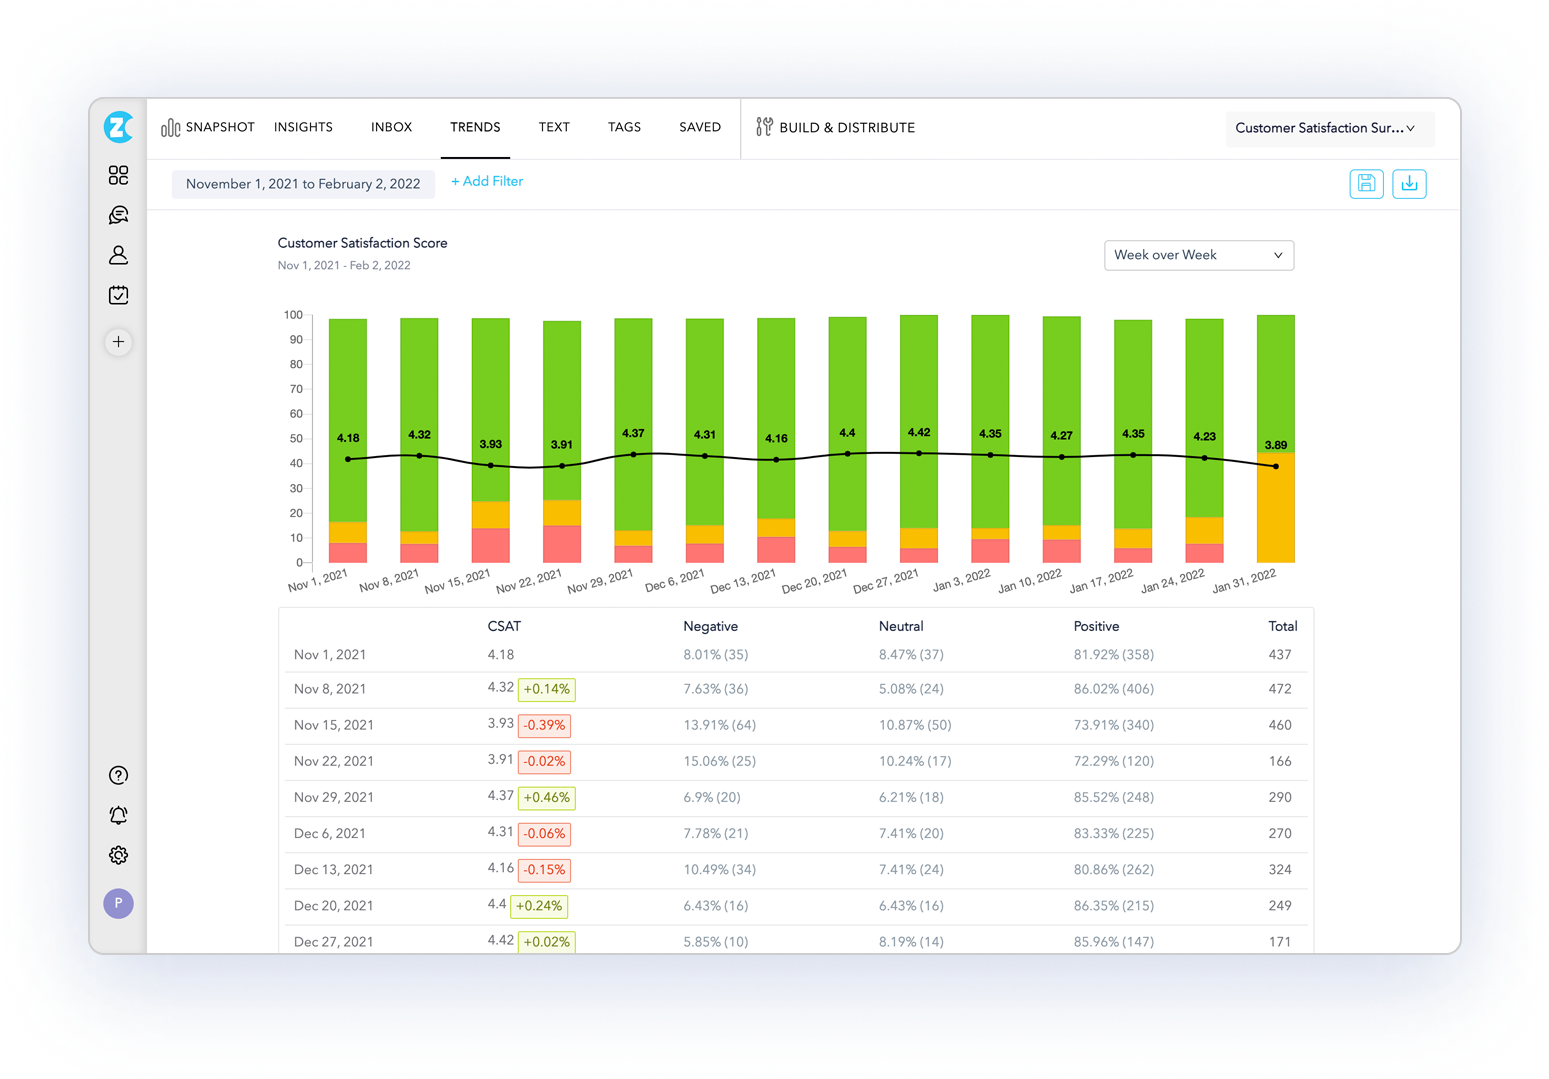Click the Positive column header
Screen dimensions: 1549x1079
click(1096, 626)
